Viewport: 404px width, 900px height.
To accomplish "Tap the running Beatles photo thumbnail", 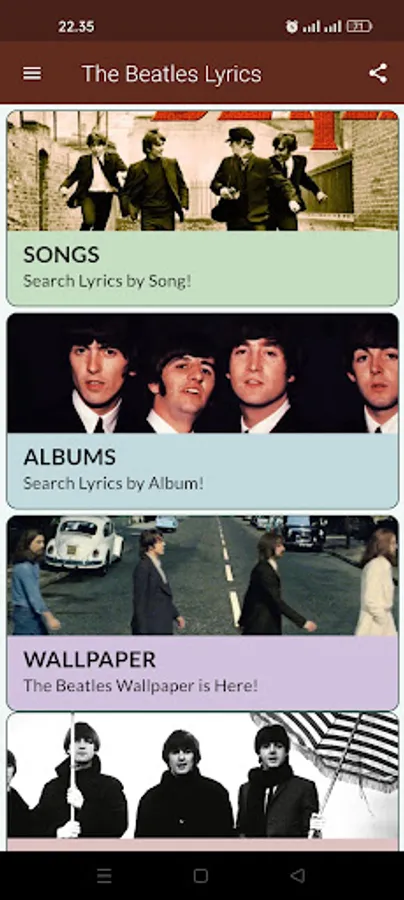I will point(203,170).
